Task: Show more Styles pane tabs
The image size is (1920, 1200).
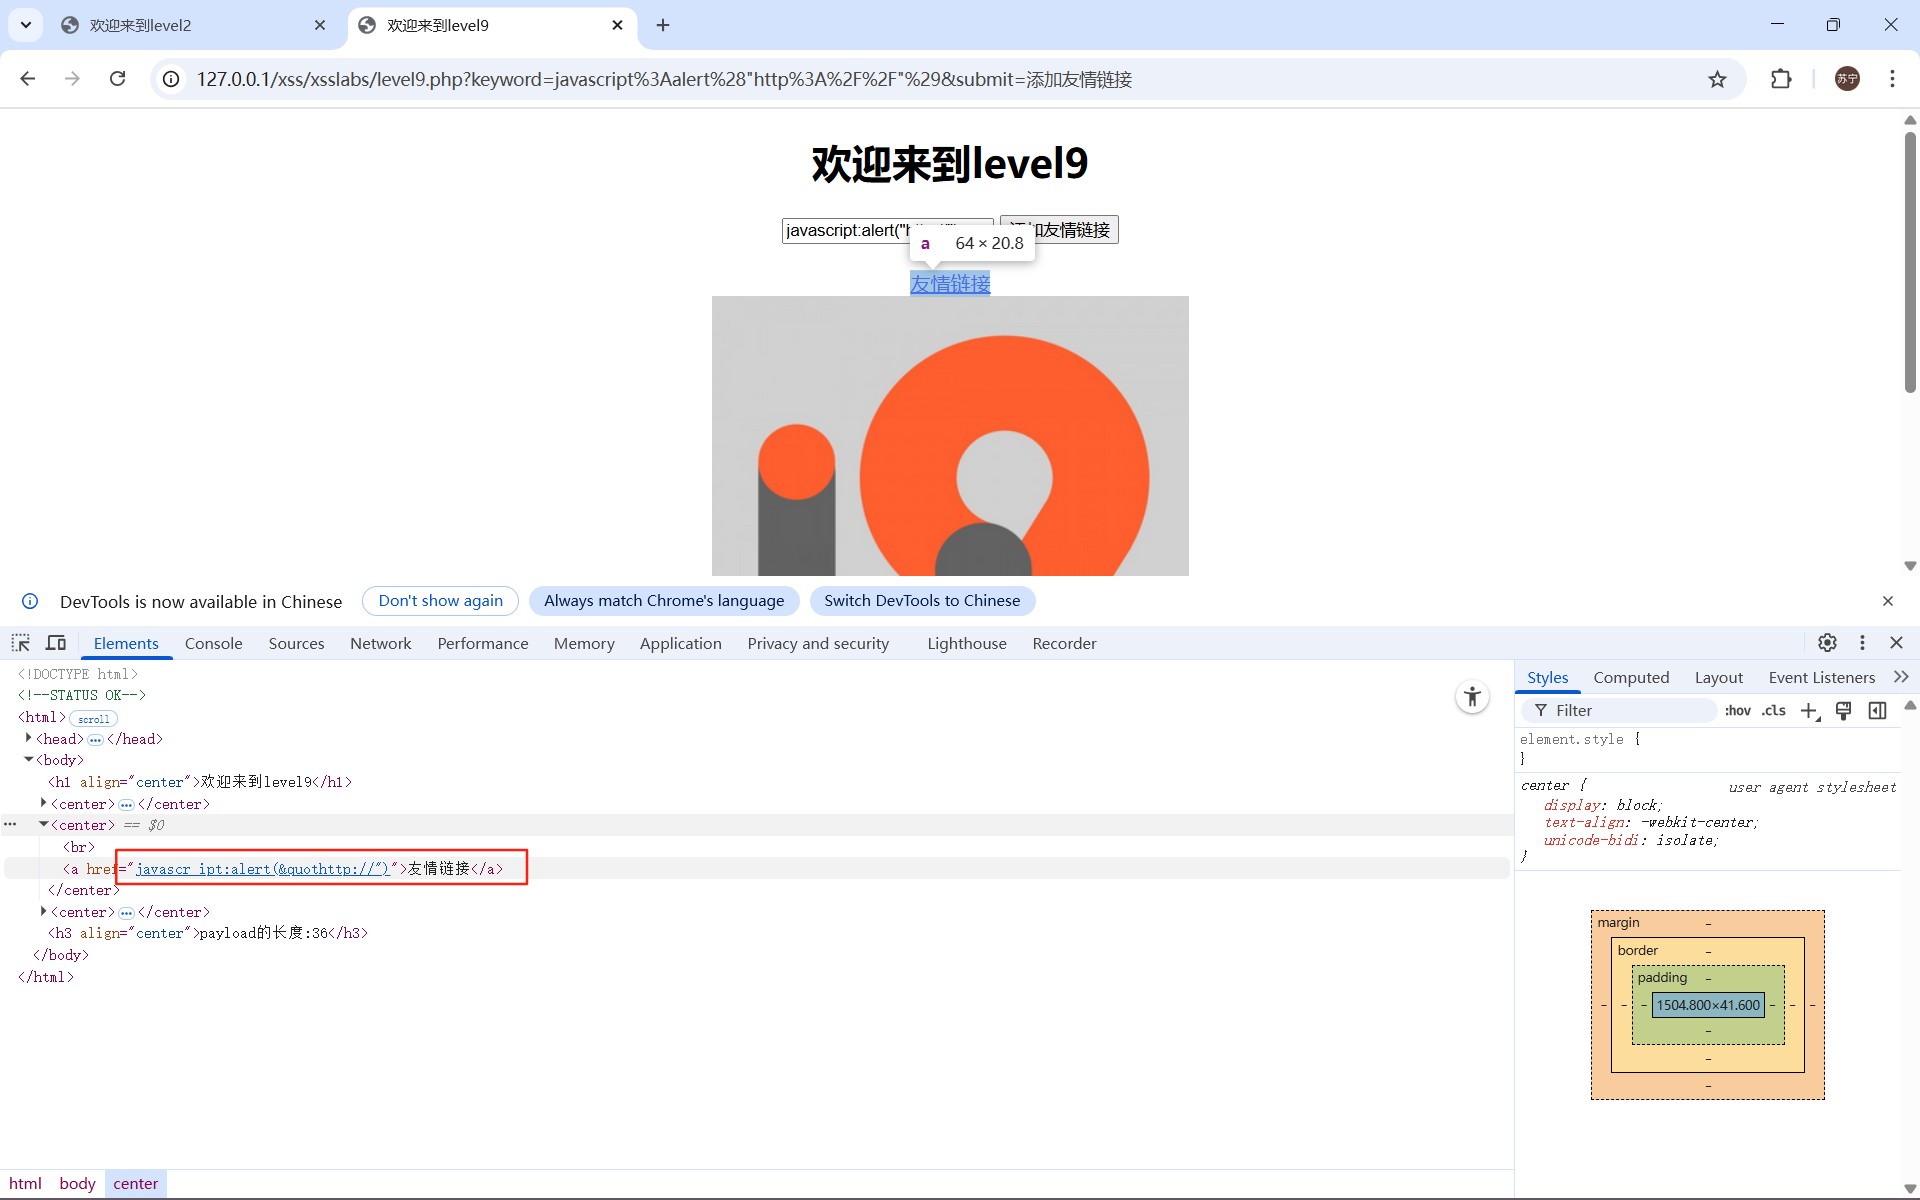Action: coord(1901,677)
